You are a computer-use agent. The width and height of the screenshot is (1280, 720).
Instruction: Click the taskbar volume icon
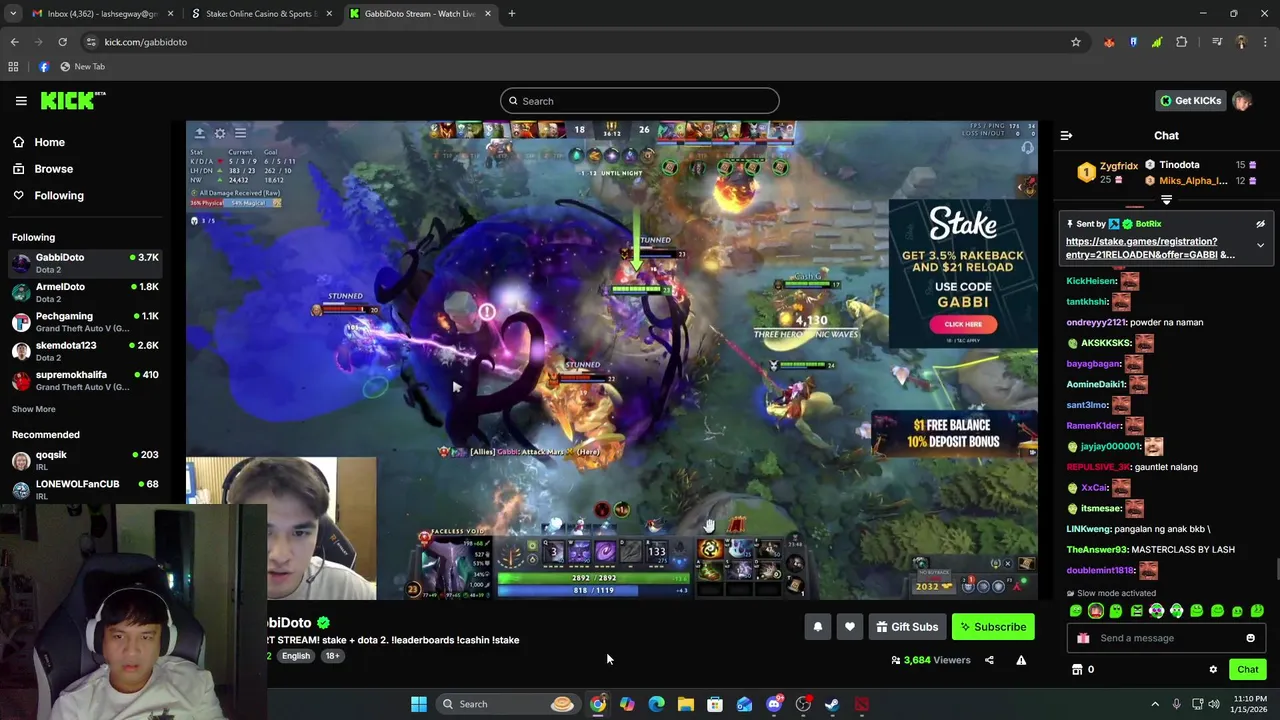pos(1214,704)
